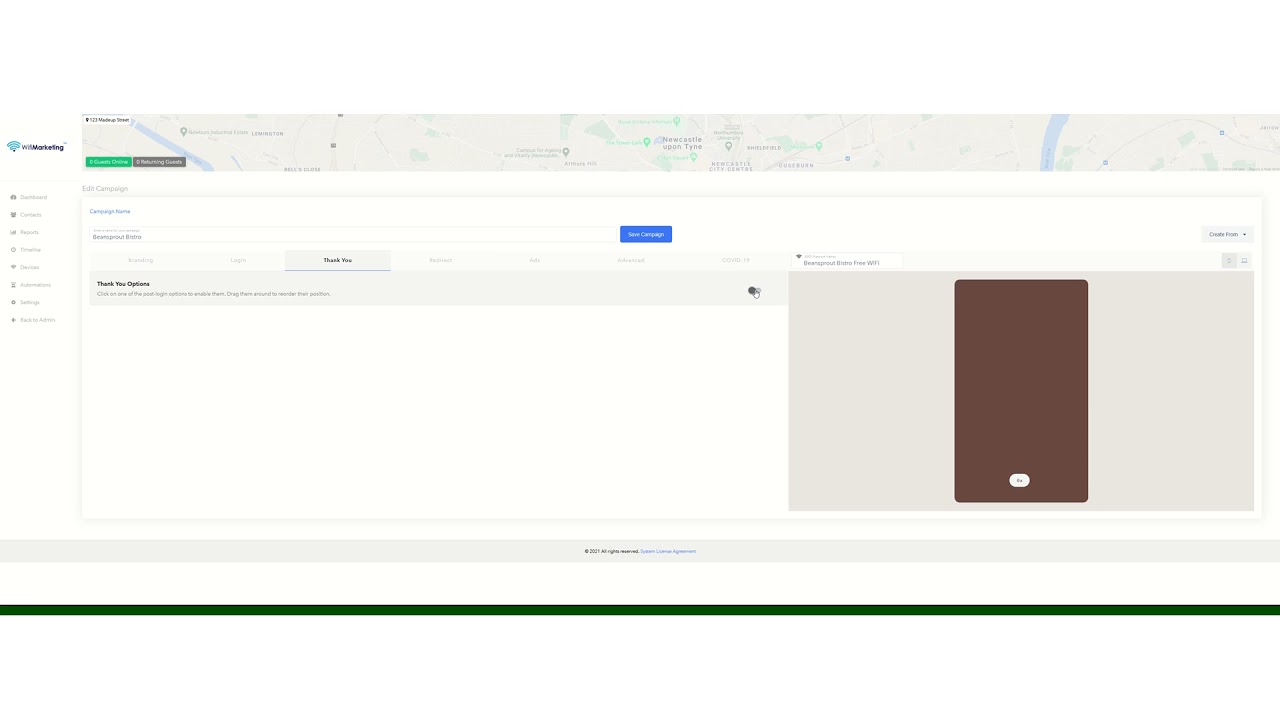
Task: Switch to the Login tab
Action: [x=238, y=260]
